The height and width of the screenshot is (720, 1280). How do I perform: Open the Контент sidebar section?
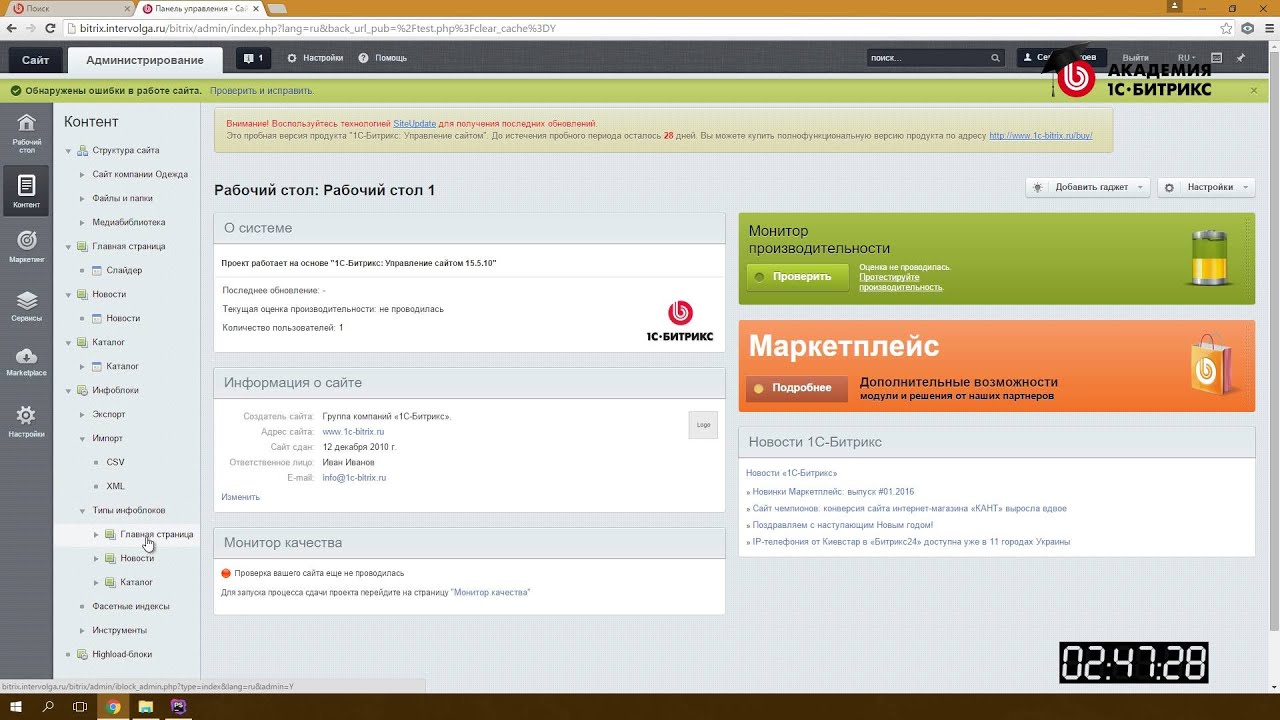[26, 189]
